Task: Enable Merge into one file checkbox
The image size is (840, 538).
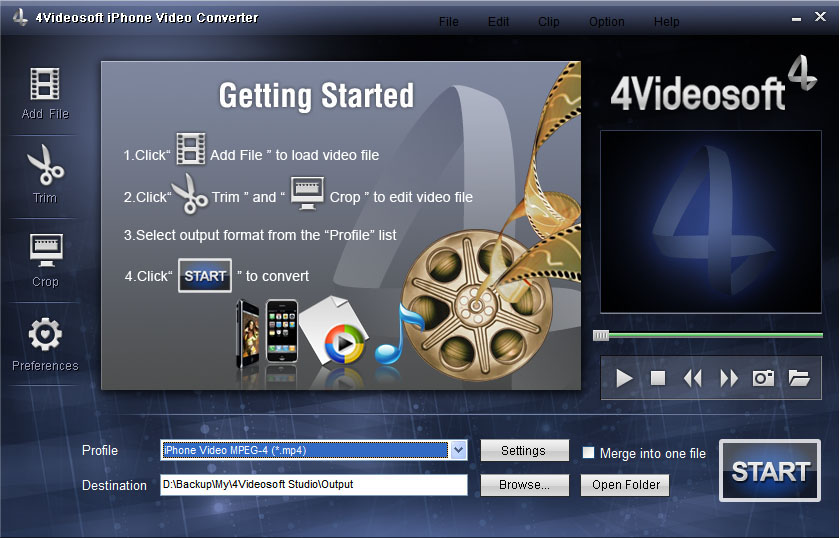Action: coord(588,453)
